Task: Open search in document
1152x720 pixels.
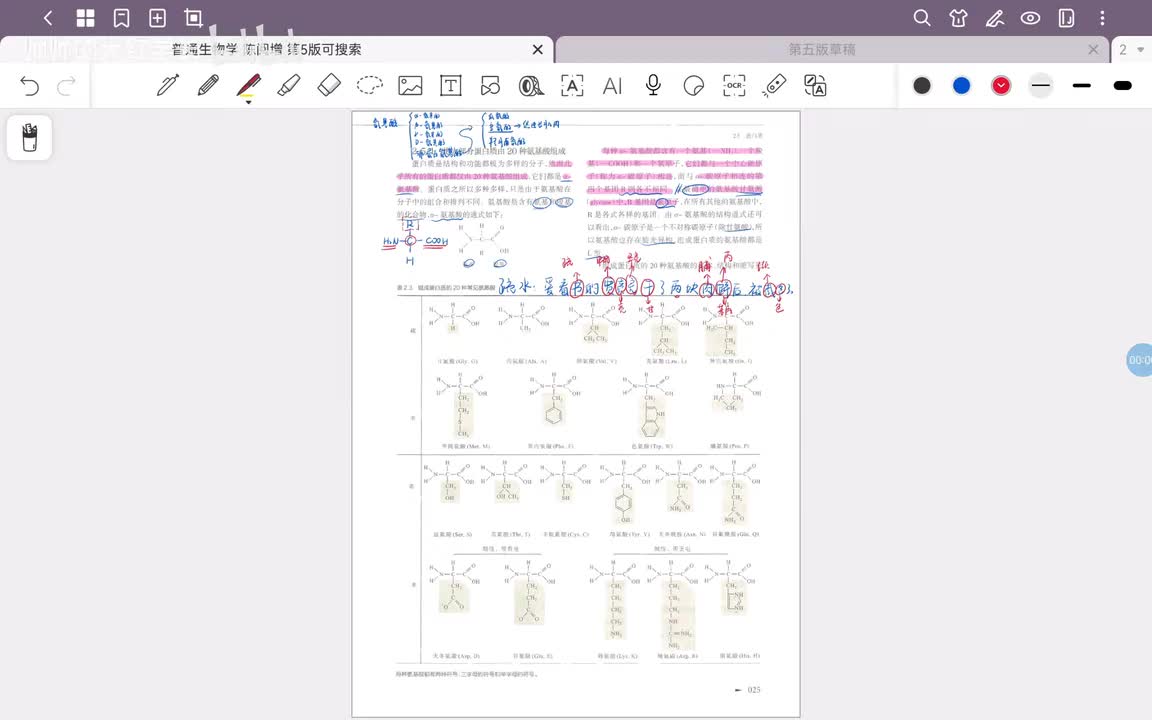Action: (922, 18)
